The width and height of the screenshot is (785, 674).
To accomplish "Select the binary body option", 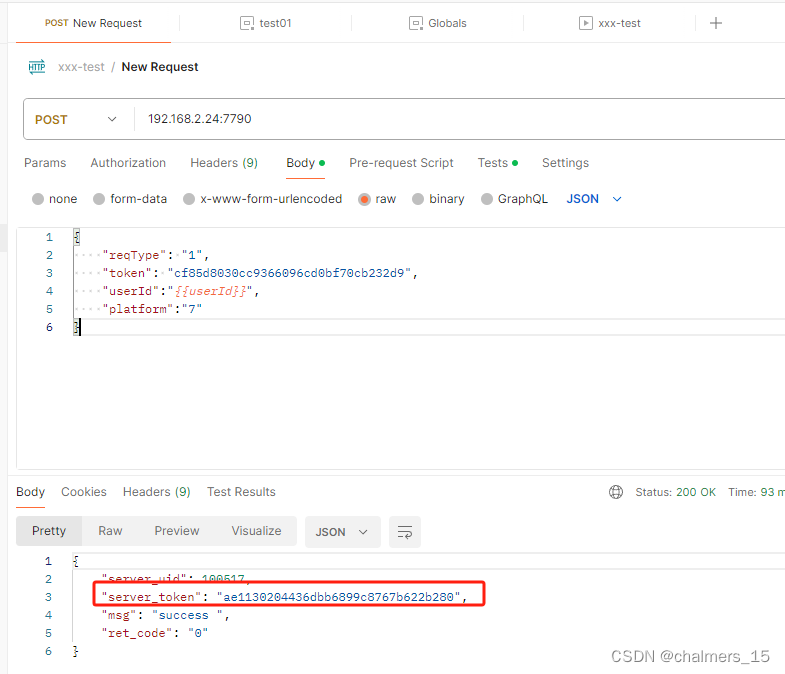I will pos(418,199).
